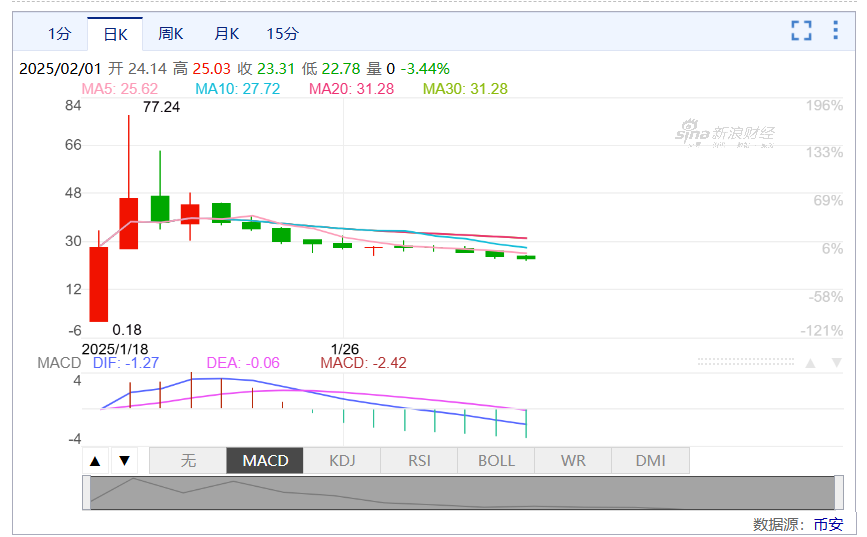The image size is (867, 537).
Task: Open the three-dot more options menu
Action: click(x=835, y=30)
